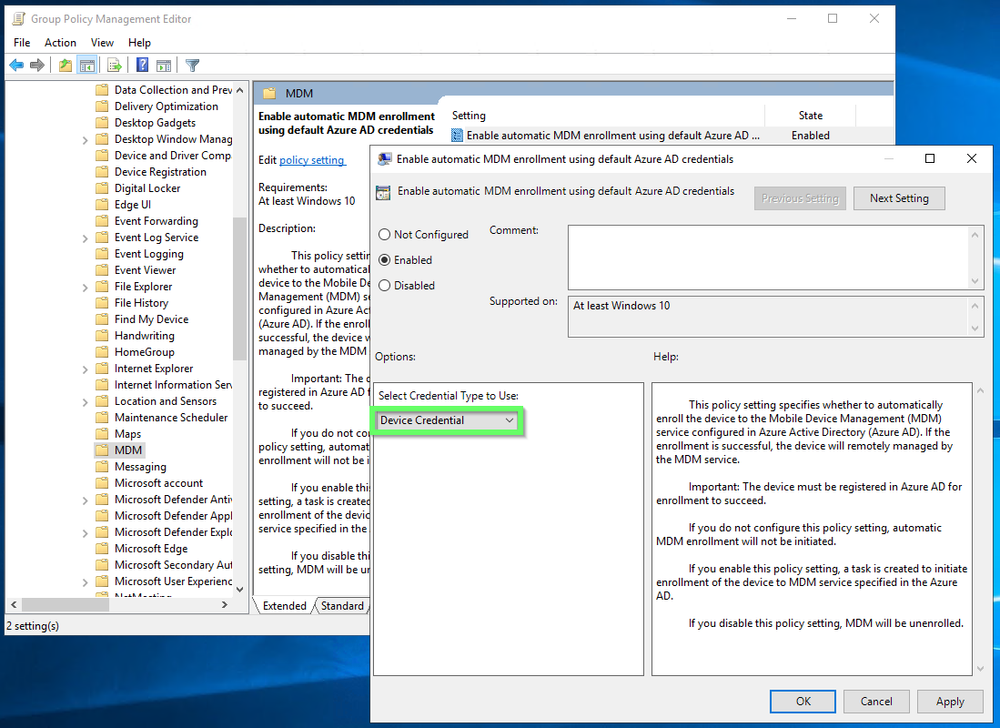1000x728 pixels.
Task: Click the Messaging folder icon
Action: [x=102, y=467]
